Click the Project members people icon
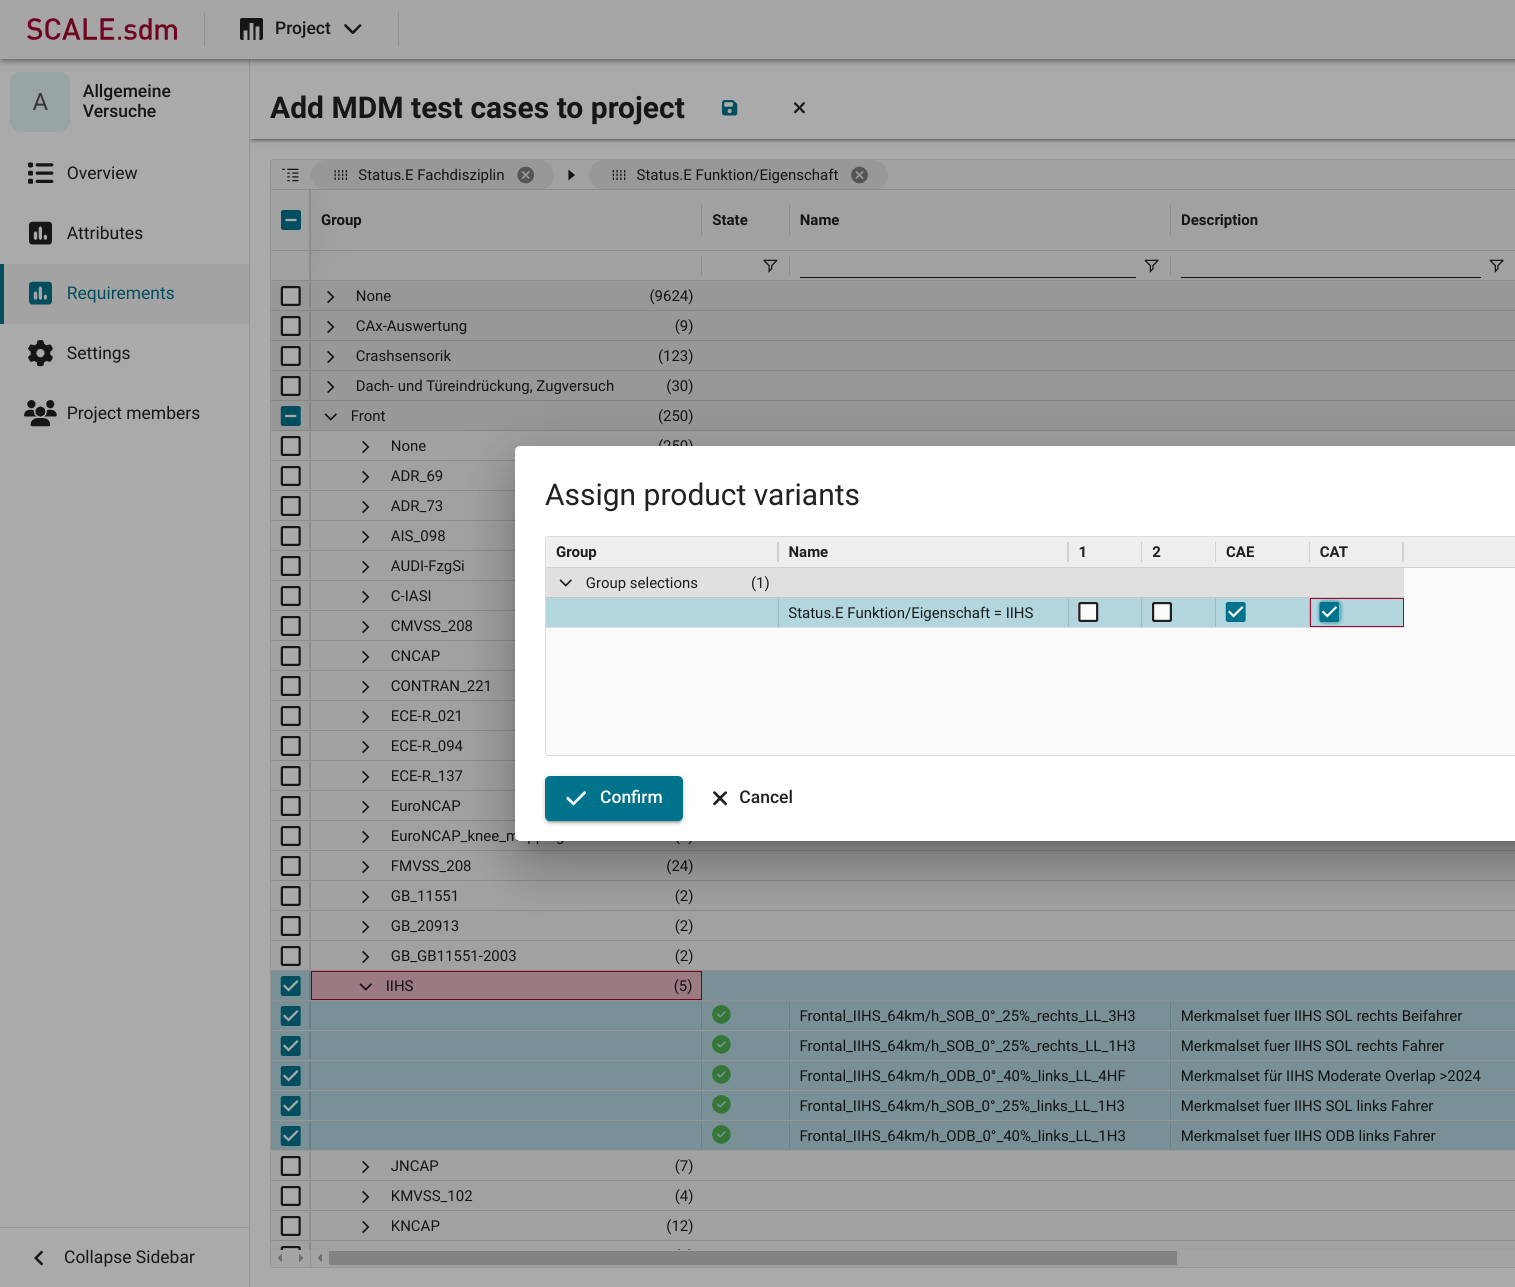Viewport: 1515px width, 1287px height. pyautogui.click(x=40, y=413)
